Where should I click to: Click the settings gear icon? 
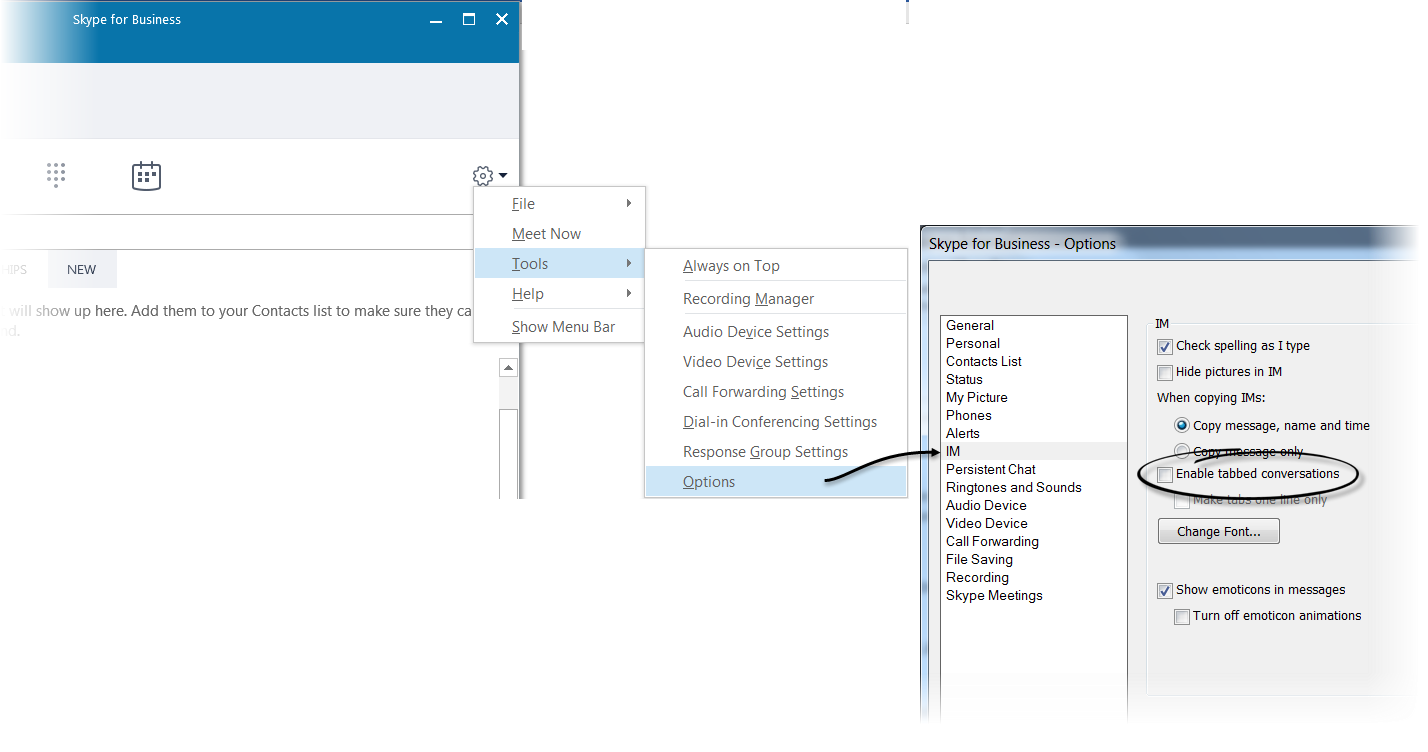point(482,174)
